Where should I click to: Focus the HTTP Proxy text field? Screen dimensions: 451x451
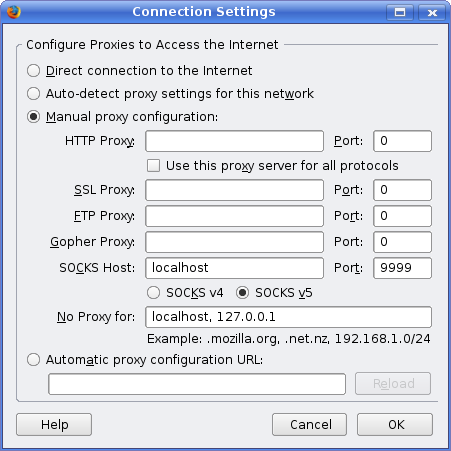[x=234, y=141]
